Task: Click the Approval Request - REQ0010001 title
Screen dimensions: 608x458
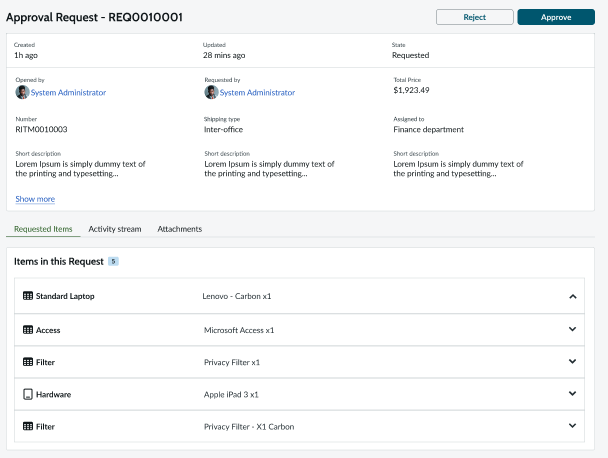Action: point(94,17)
